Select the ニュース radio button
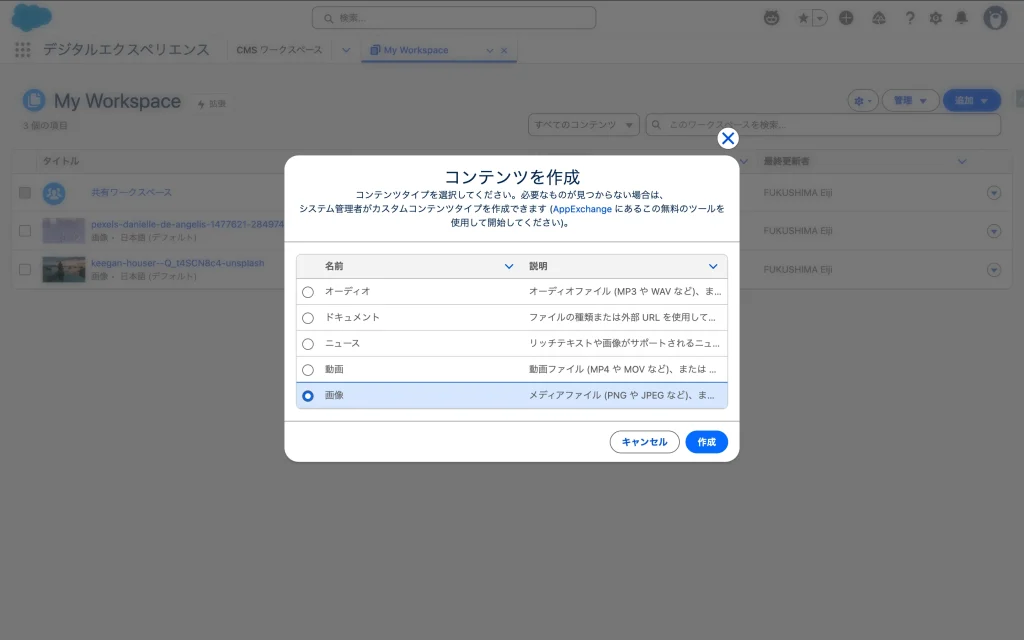This screenshot has width=1024, height=640. click(308, 344)
